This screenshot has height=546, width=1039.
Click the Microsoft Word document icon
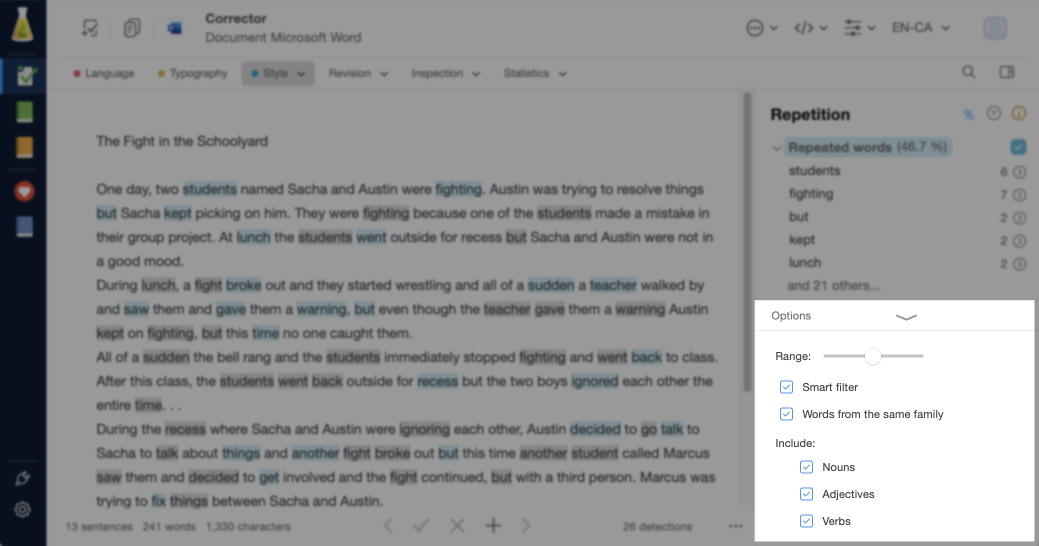pyautogui.click(x=175, y=29)
